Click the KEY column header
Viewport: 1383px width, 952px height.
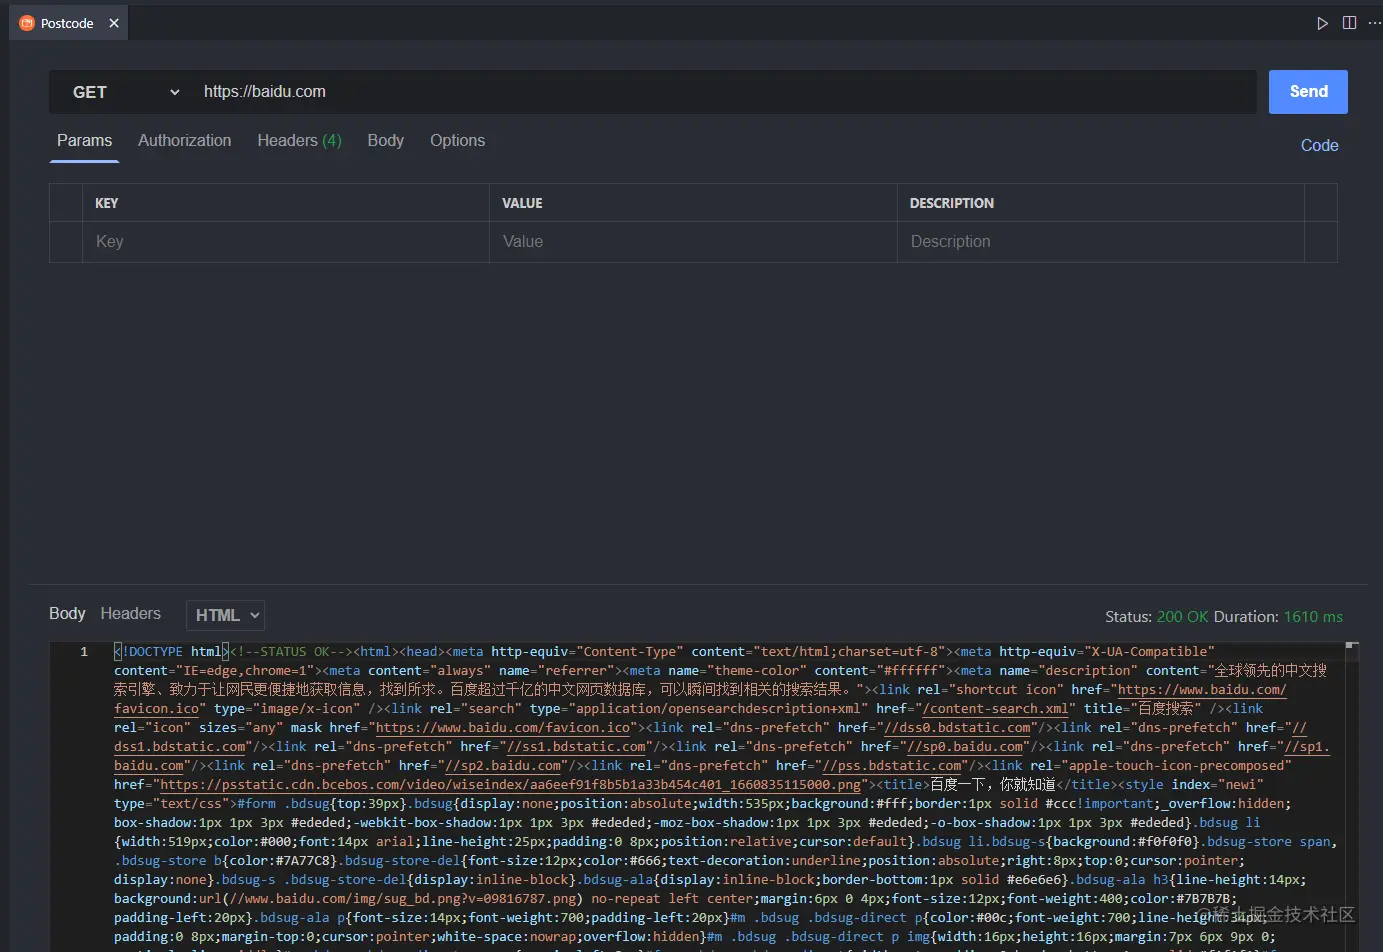coord(107,203)
